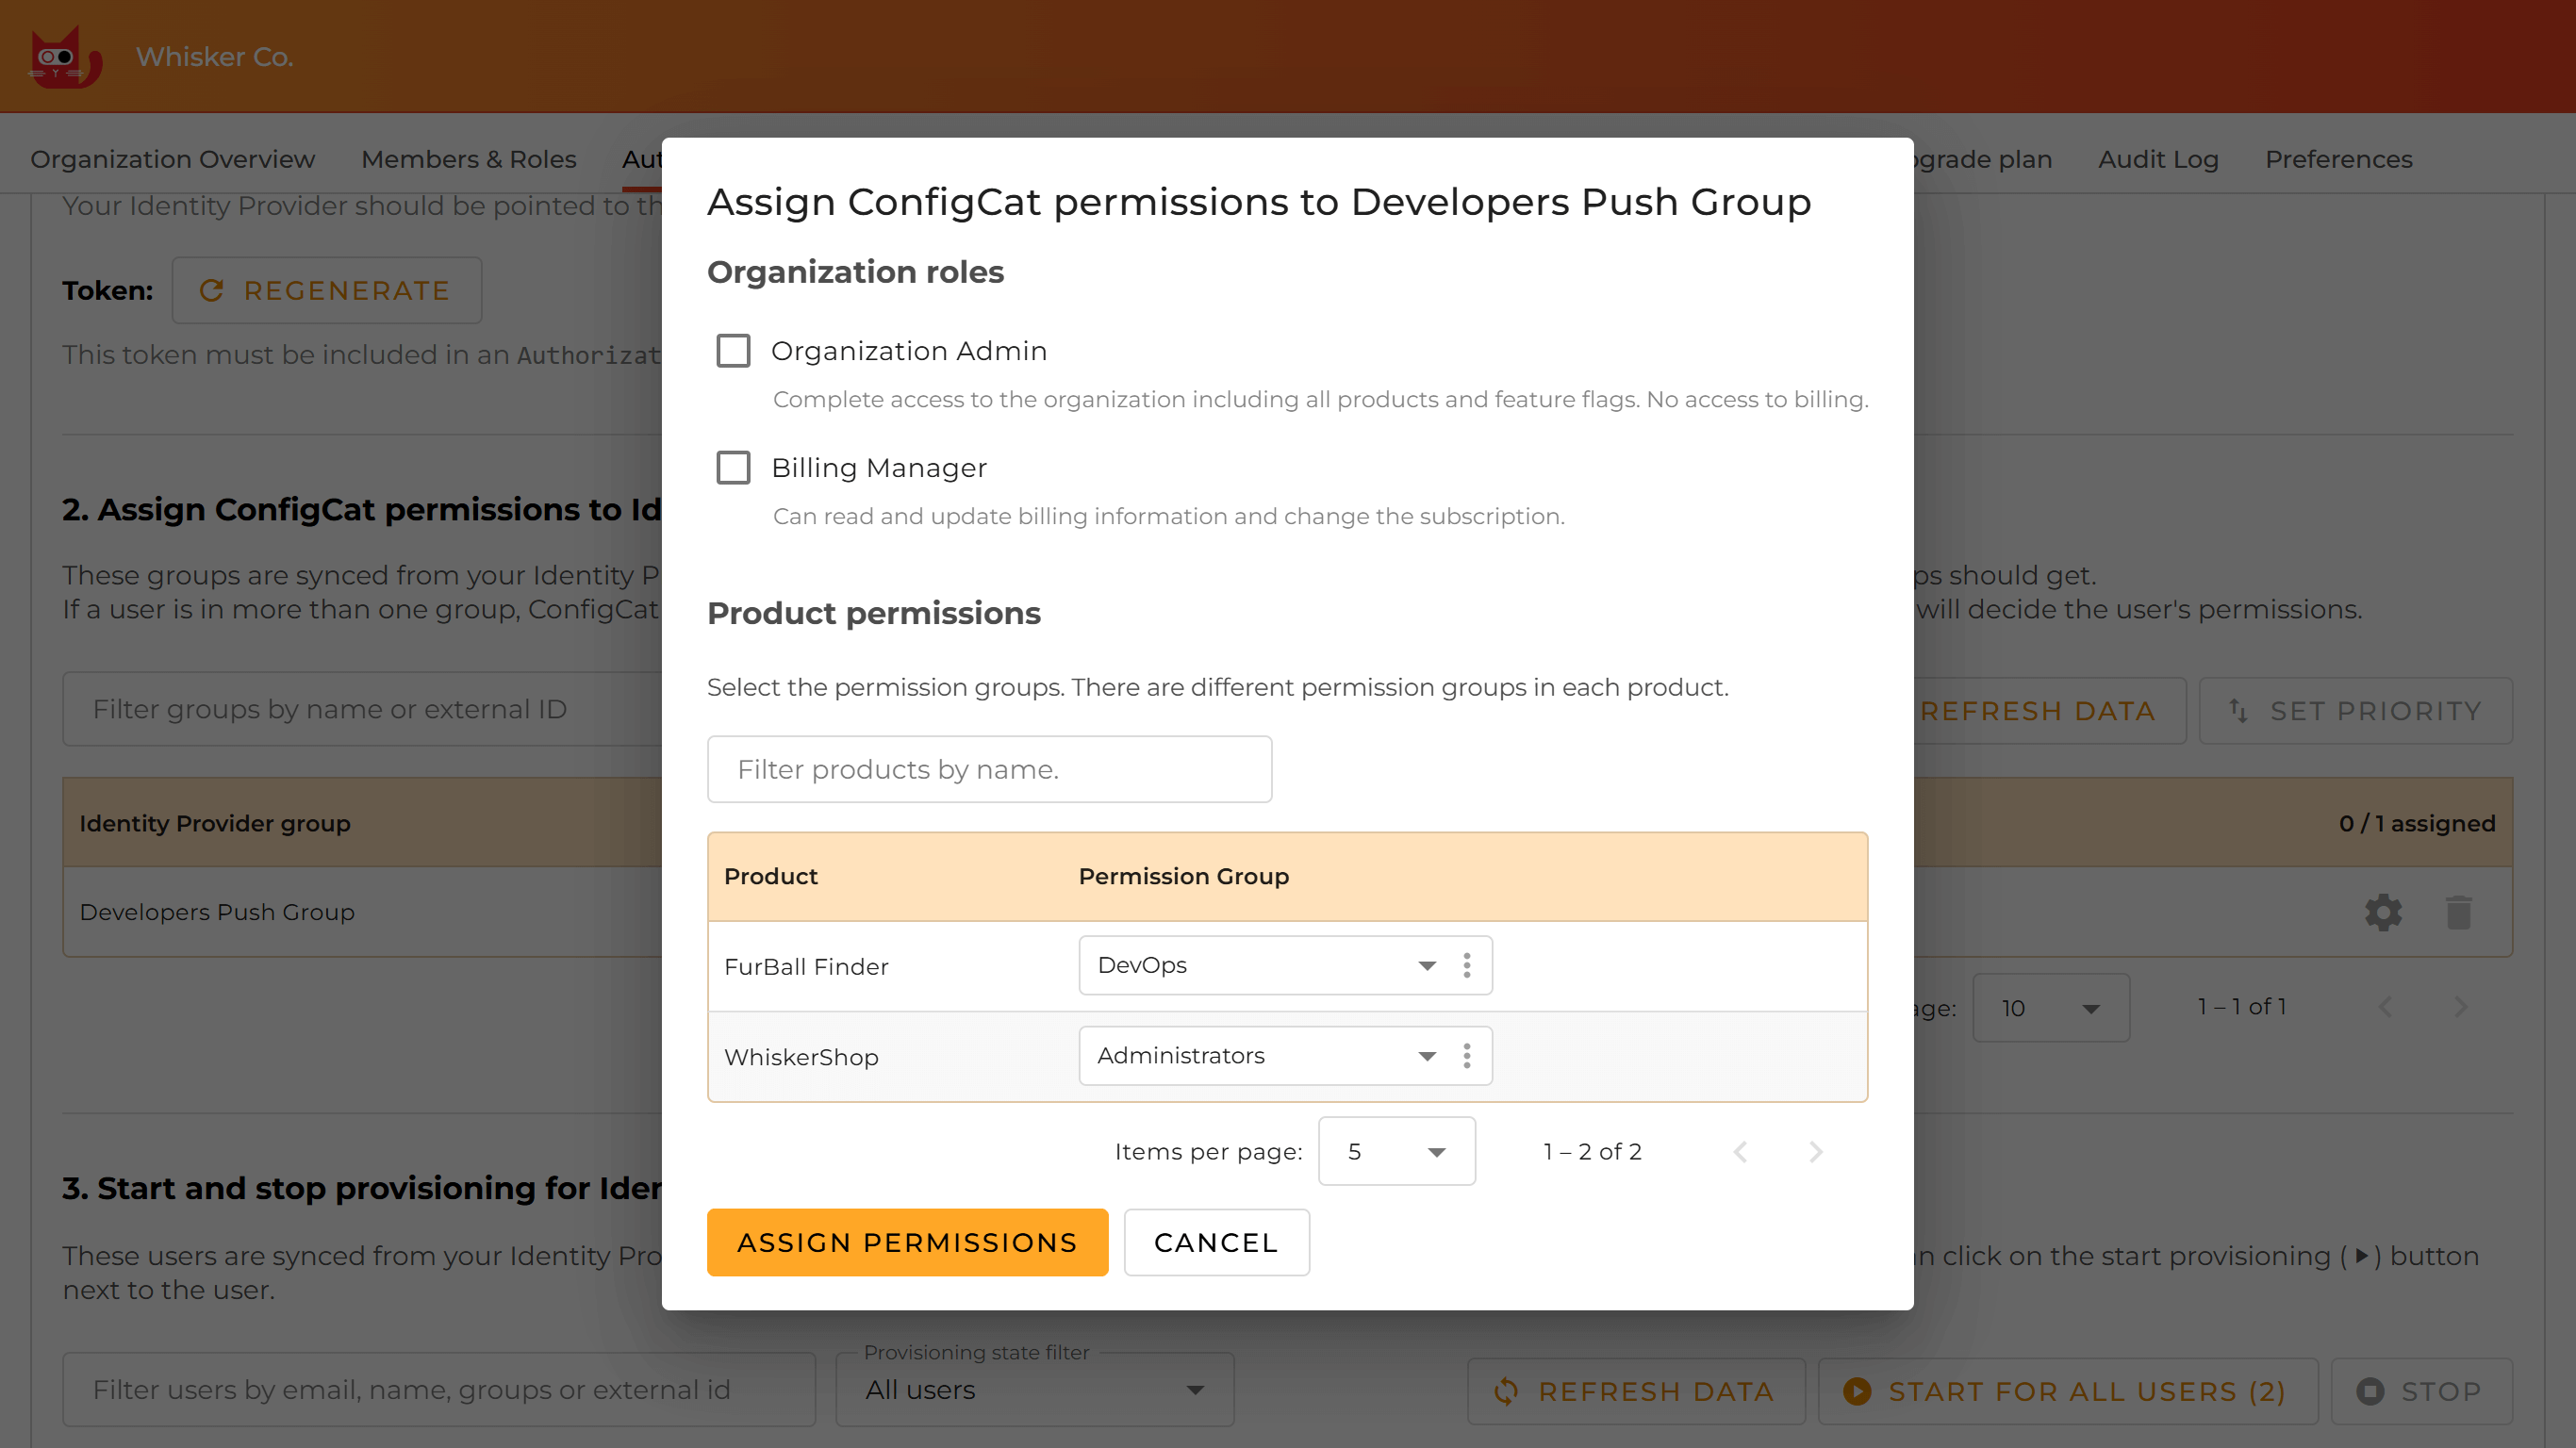Start provisioning for all users
Viewport: 2576px width, 1448px height.
click(2066, 1390)
